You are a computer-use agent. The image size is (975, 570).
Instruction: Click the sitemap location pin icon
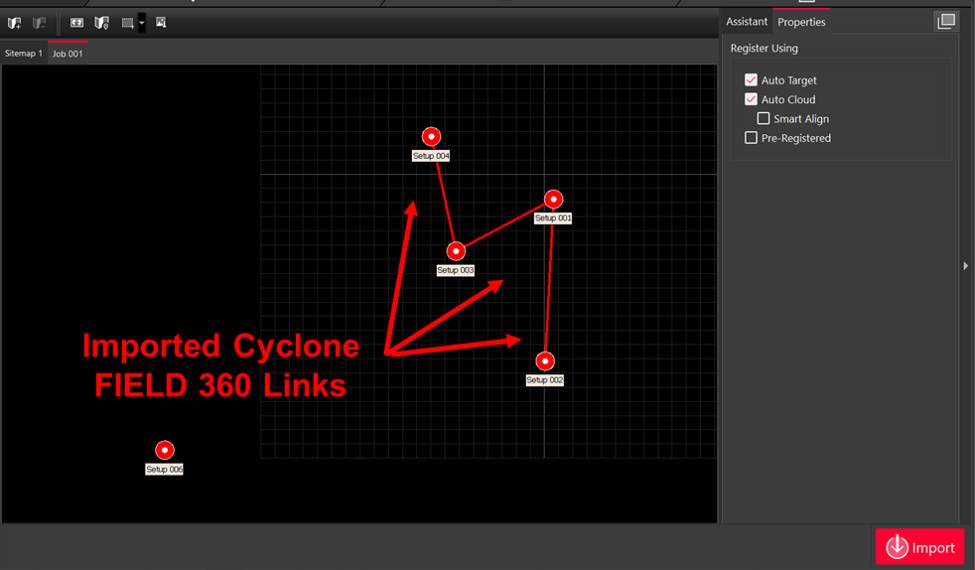(x=101, y=22)
